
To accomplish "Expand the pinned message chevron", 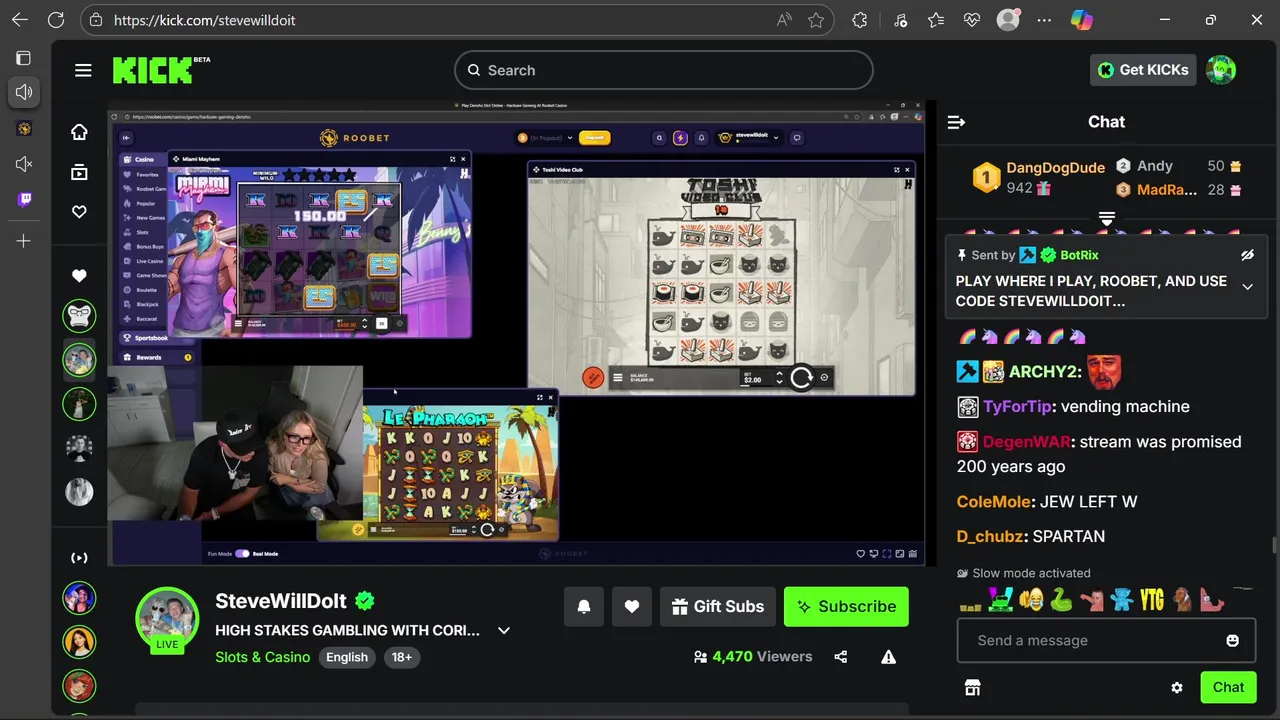I will (x=1247, y=287).
